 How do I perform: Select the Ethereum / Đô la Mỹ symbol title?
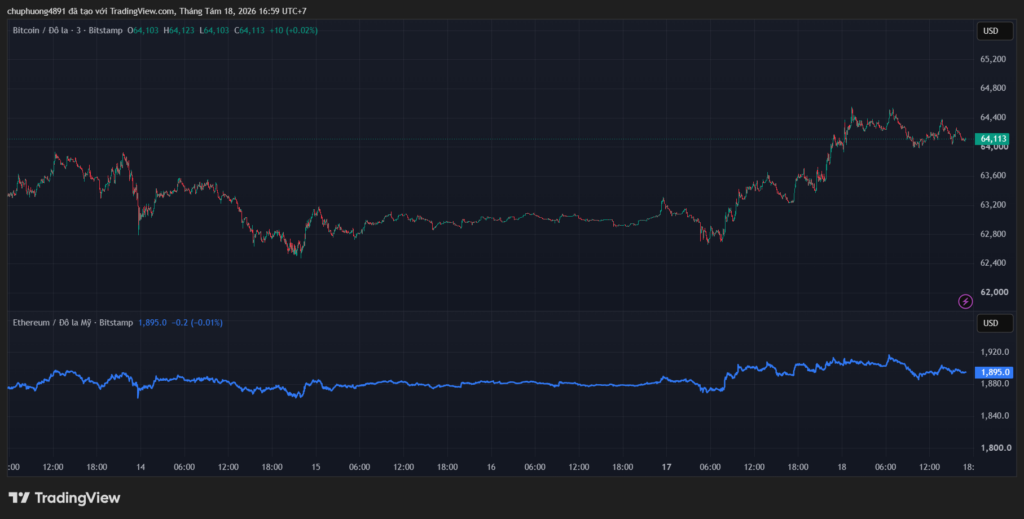[52, 322]
